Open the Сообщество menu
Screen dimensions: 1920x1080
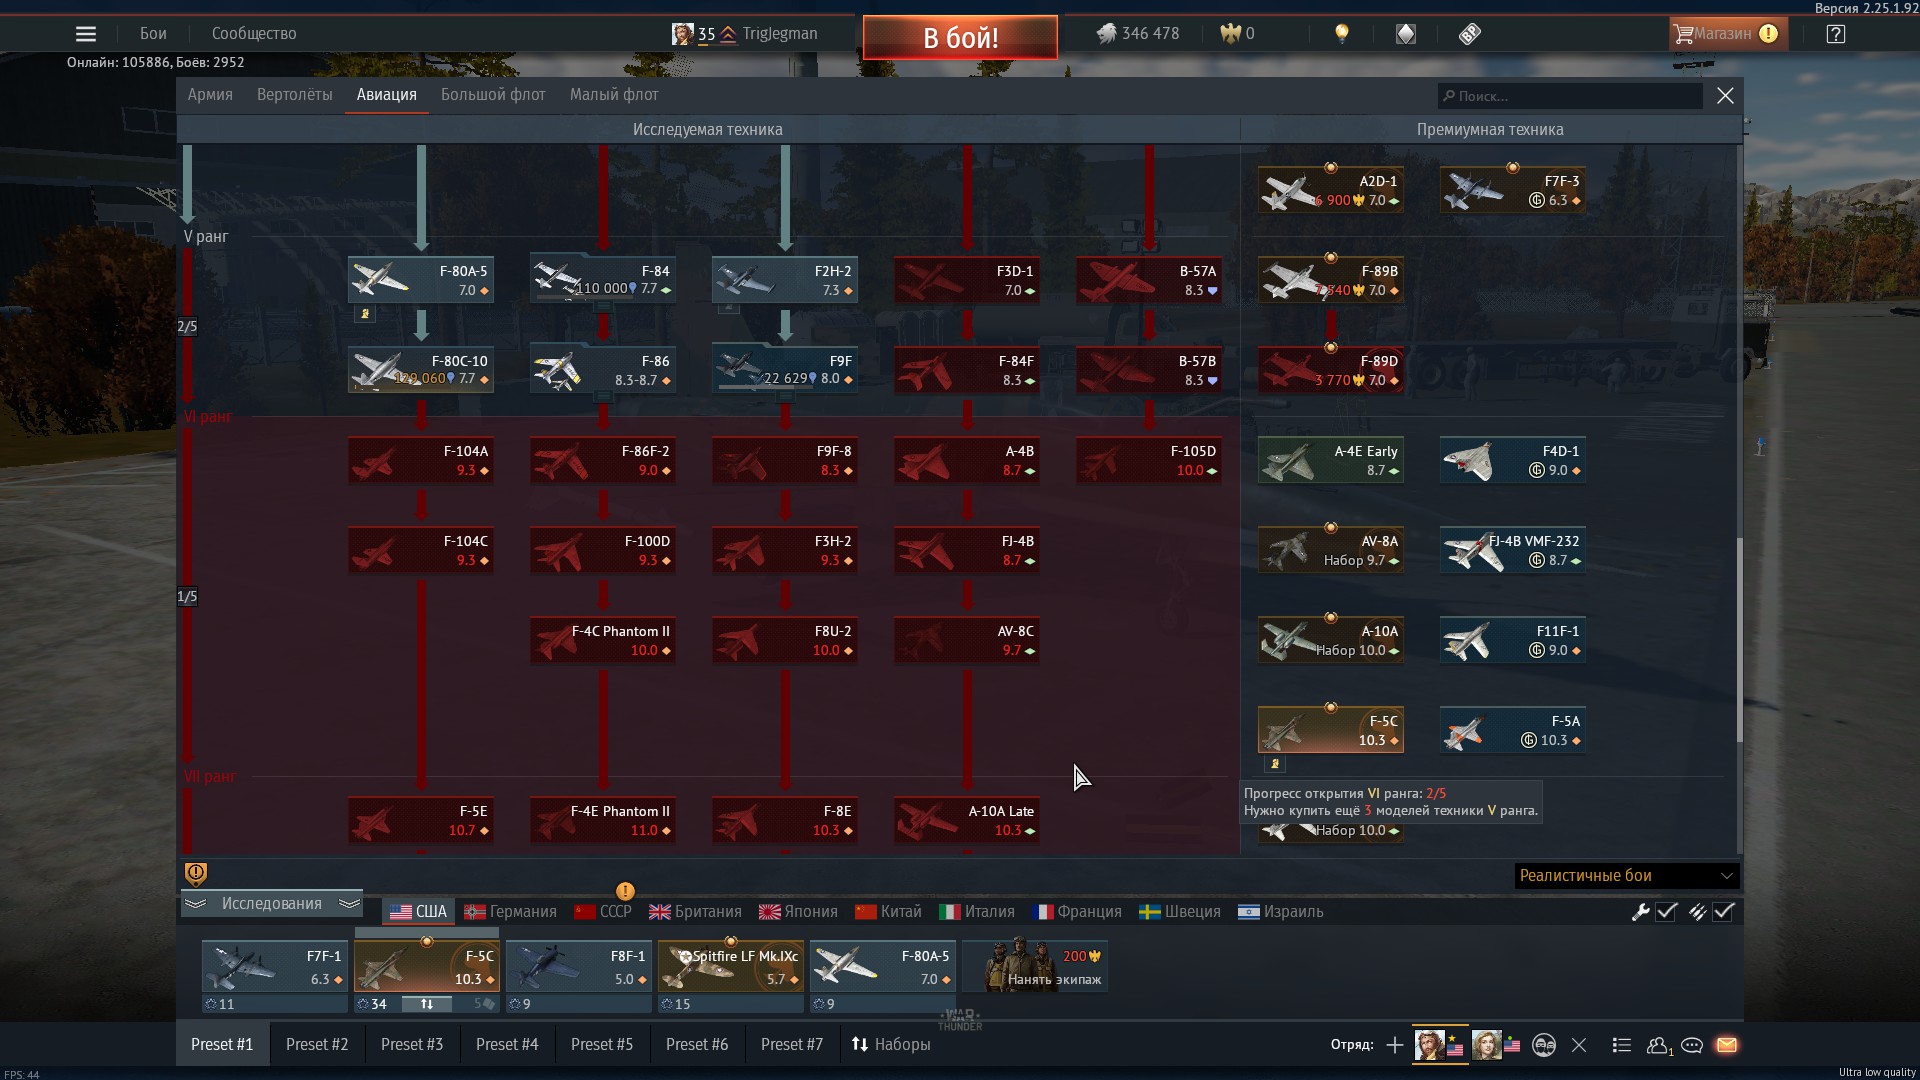254,34
